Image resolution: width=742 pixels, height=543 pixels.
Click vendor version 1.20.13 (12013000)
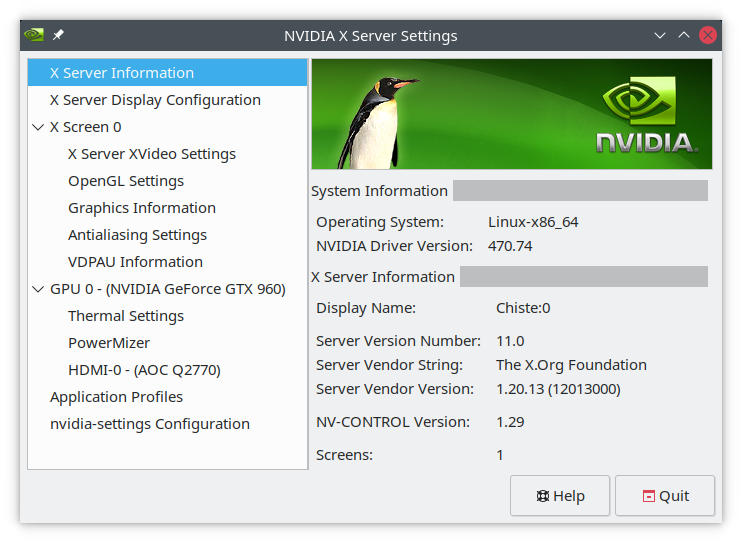(x=558, y=389)
